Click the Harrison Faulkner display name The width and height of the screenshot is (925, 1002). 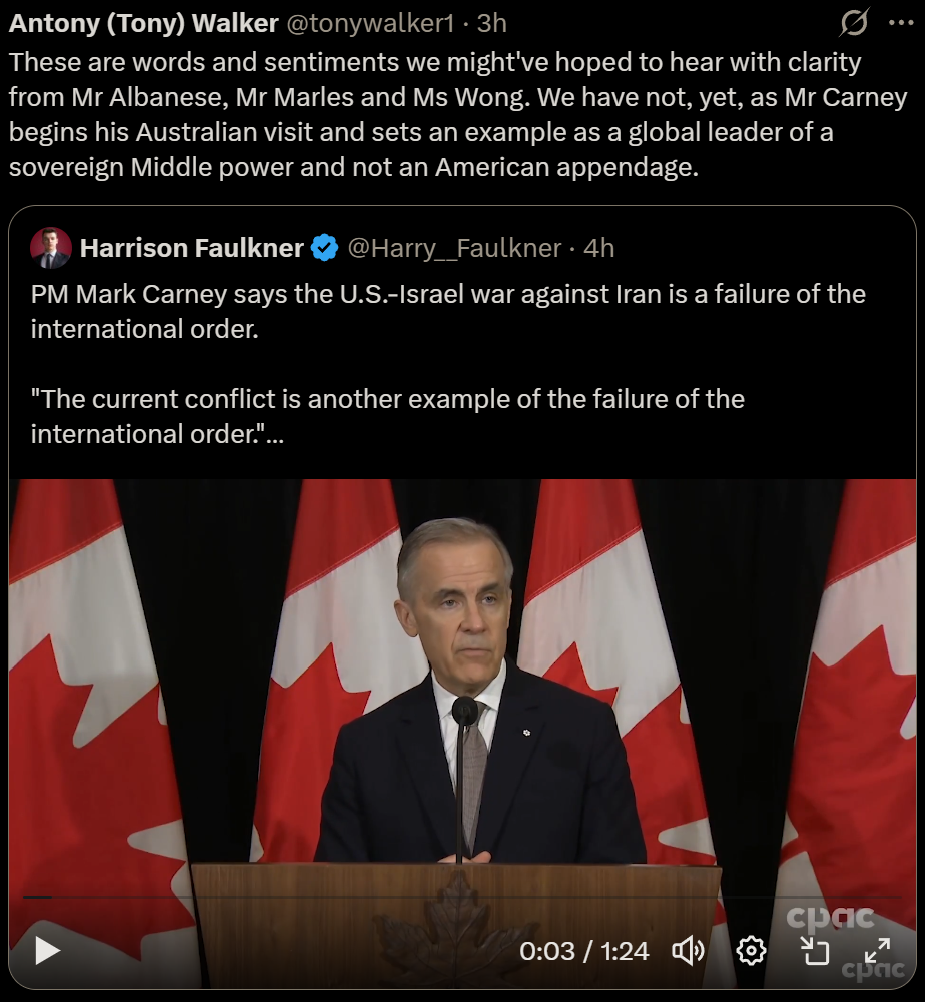(x=192, y=247)
